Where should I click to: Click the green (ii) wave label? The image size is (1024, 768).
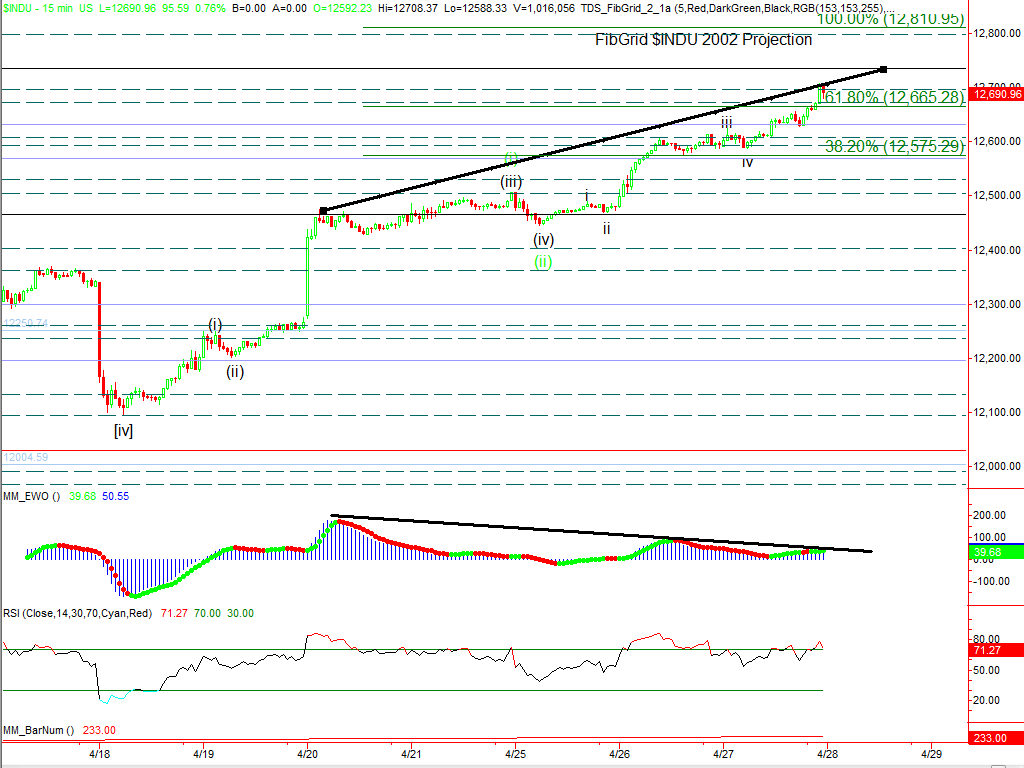pyautogui.click(x=541, y=261)
